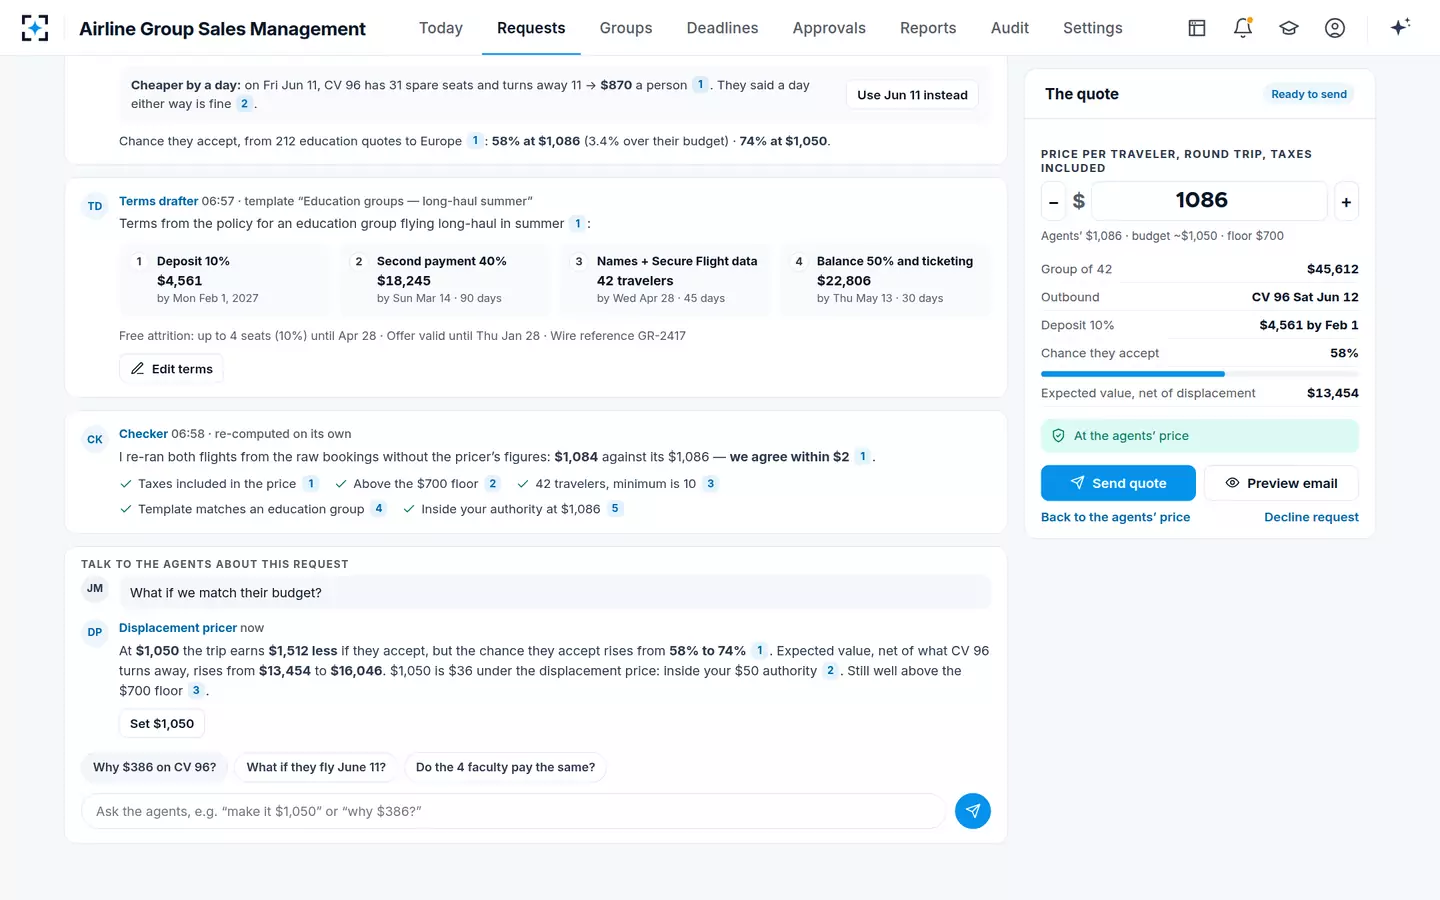
Task: Click the chance-they-accept progress bar
Action: [x=1200, y=374]
